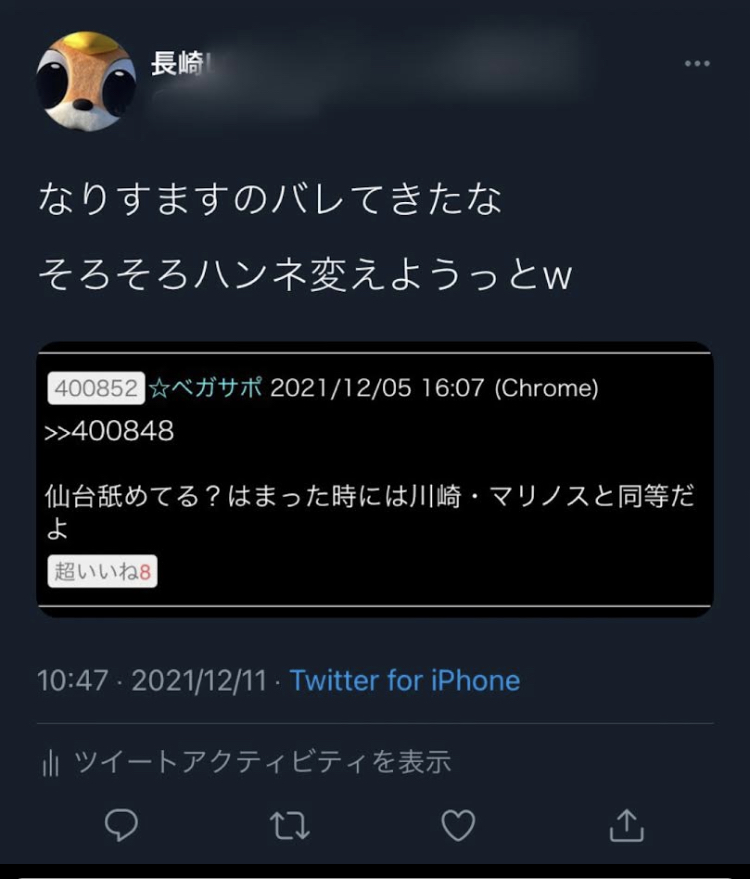Click the なりすますのバレてきたな tweet line
750x879 pixels.
270,199
